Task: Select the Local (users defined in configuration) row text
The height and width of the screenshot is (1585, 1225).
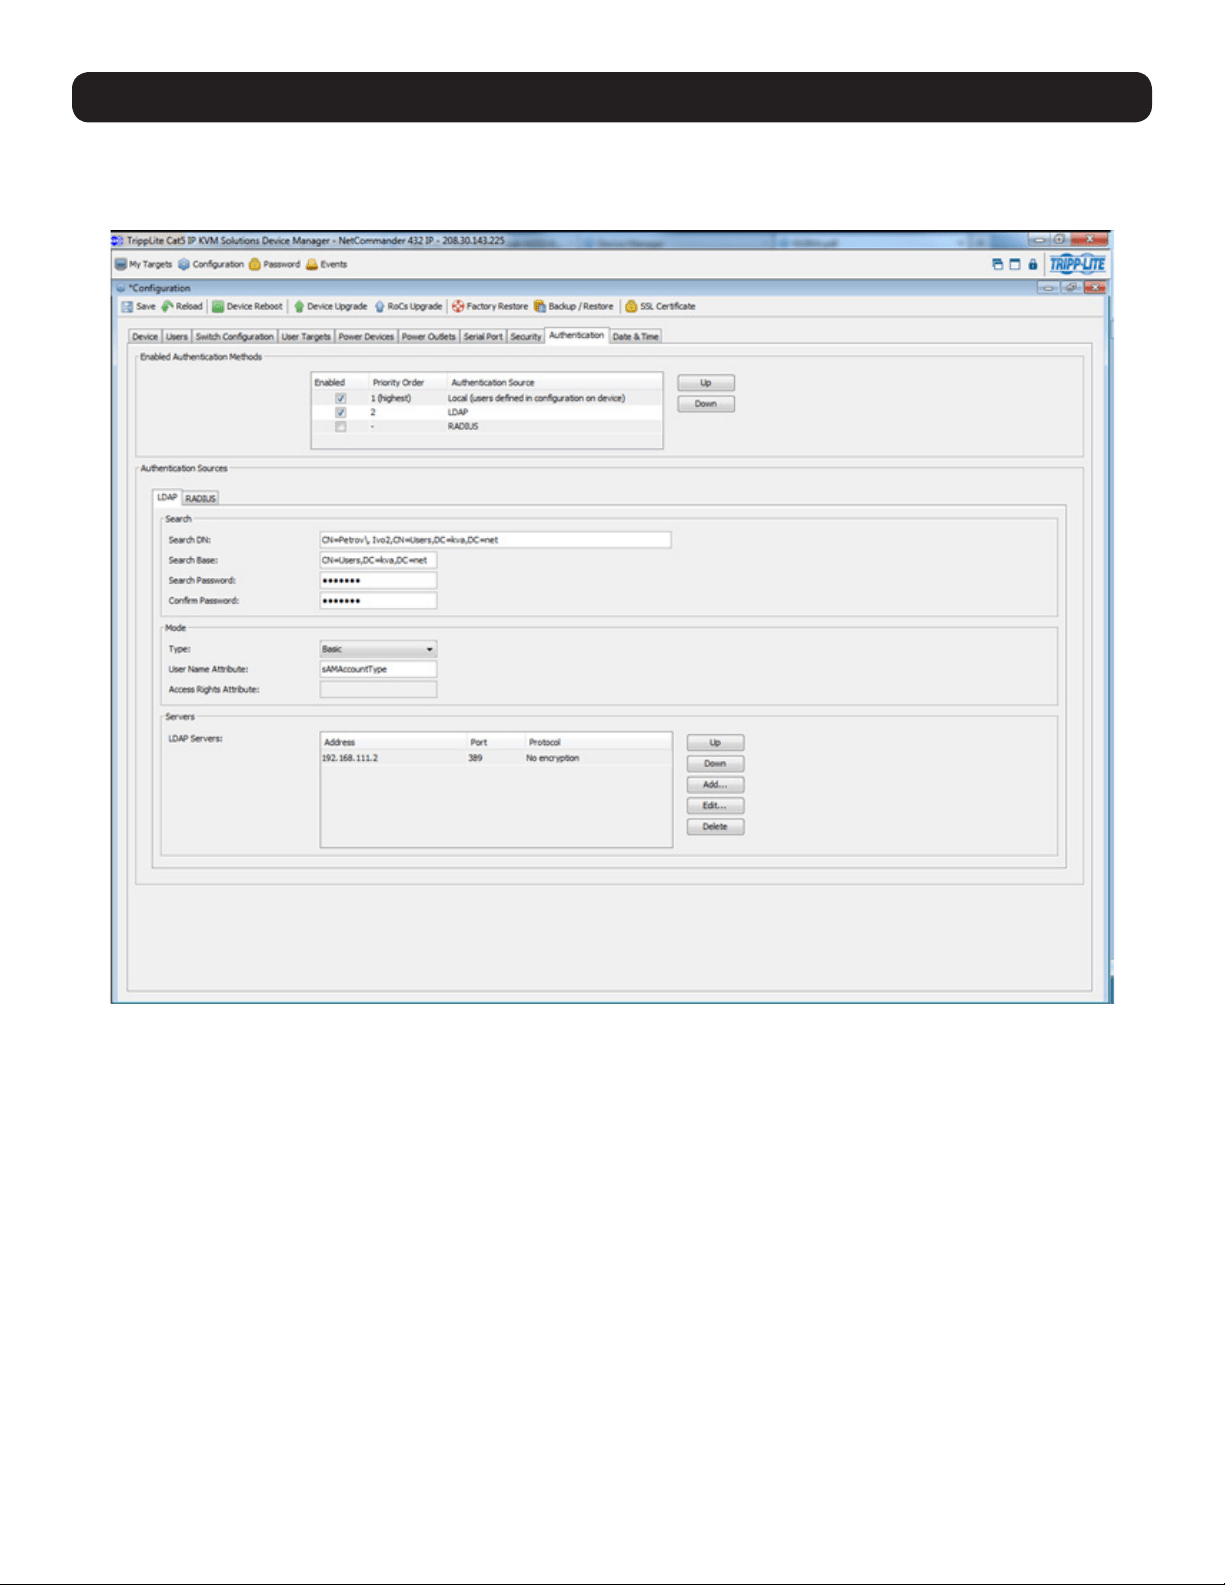Action: click(536, 398)
